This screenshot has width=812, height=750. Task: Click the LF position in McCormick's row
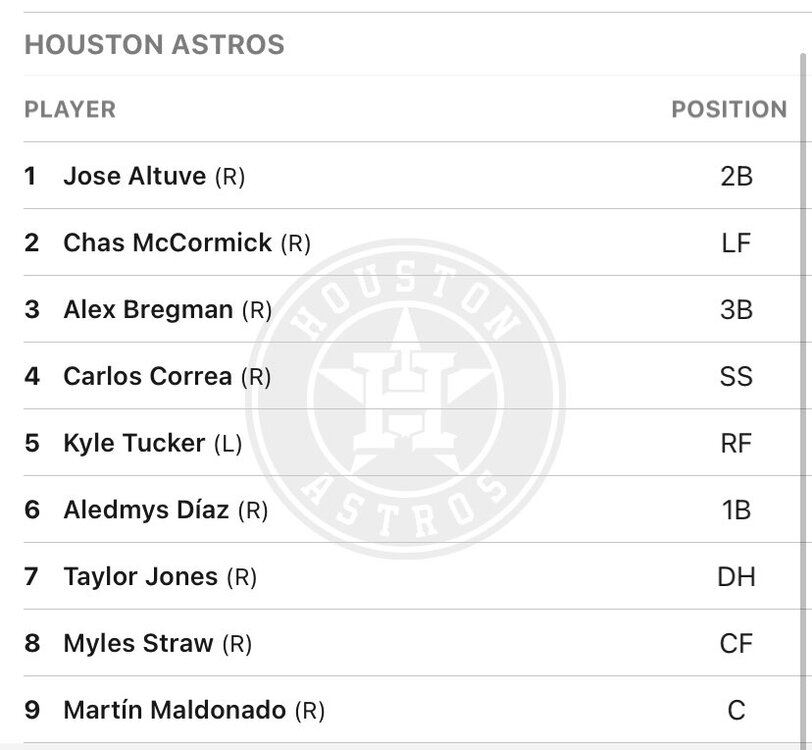click(x=736, y=243)
